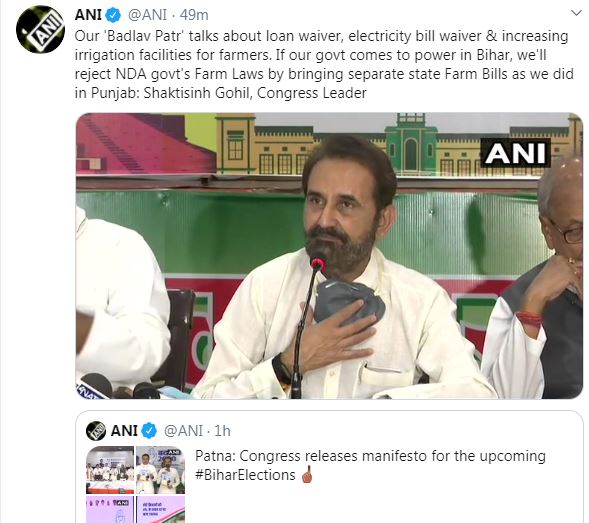Open the press conference video image
589x523 pixels.
(x=329, y=256)
